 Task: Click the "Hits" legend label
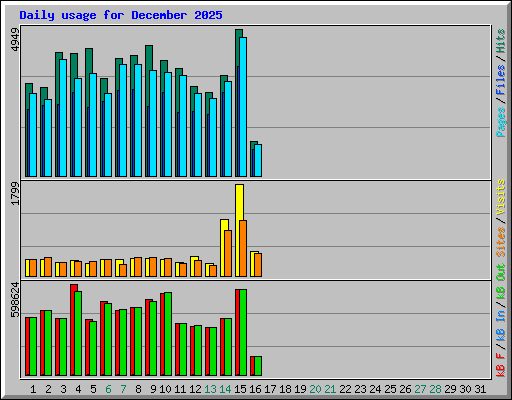pos(500,41)
